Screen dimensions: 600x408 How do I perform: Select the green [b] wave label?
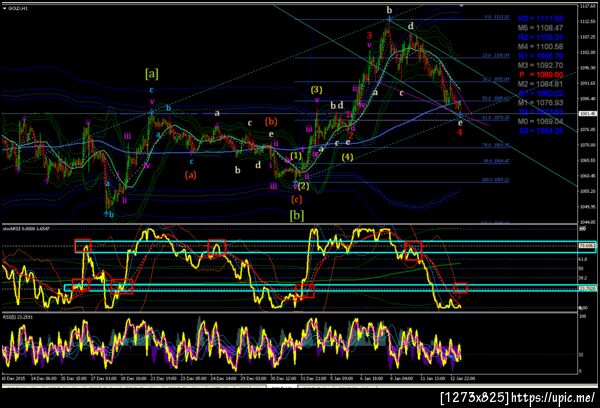297,215
